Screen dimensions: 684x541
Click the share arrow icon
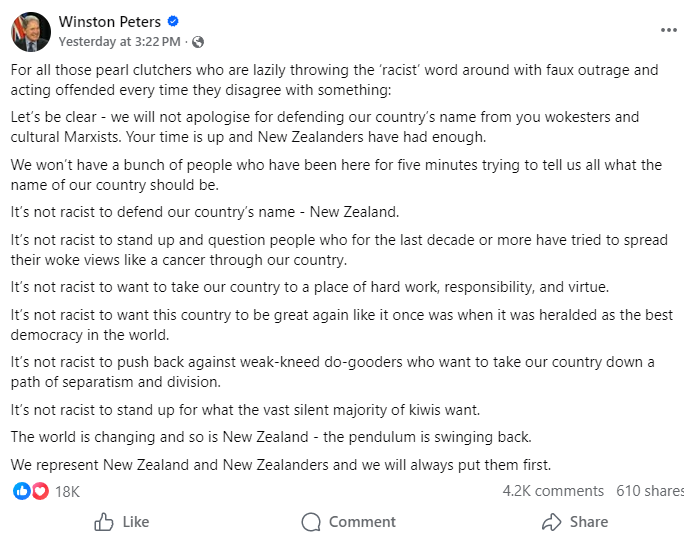tap(551, 522)
